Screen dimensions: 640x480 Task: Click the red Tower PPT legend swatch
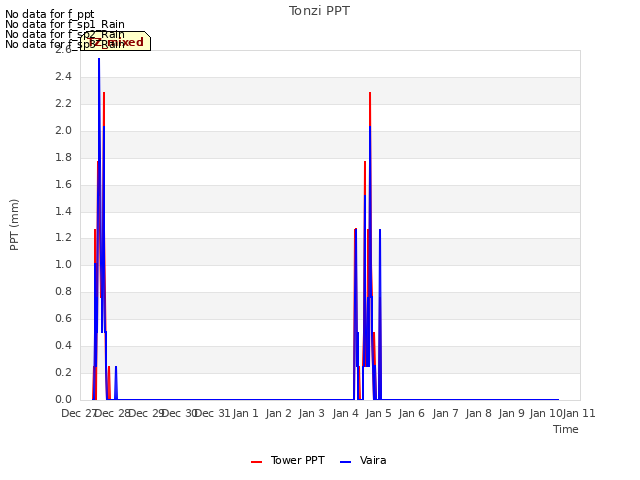click(256, 462)
